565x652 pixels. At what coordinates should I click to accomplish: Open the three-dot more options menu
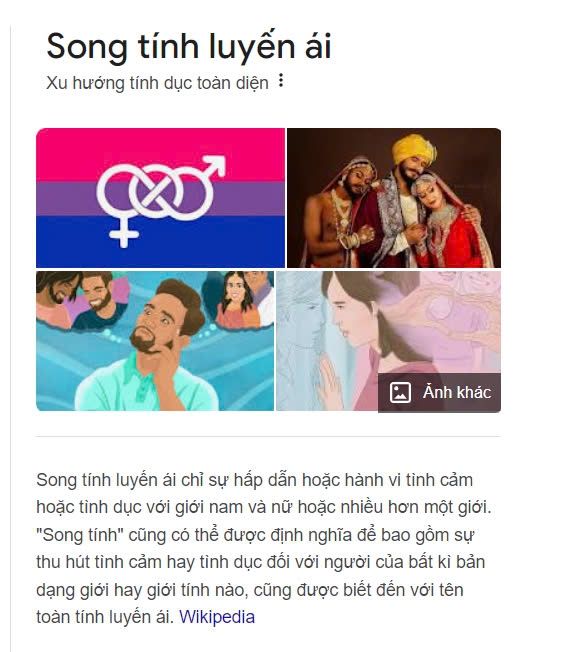click(x=281, y=80)
